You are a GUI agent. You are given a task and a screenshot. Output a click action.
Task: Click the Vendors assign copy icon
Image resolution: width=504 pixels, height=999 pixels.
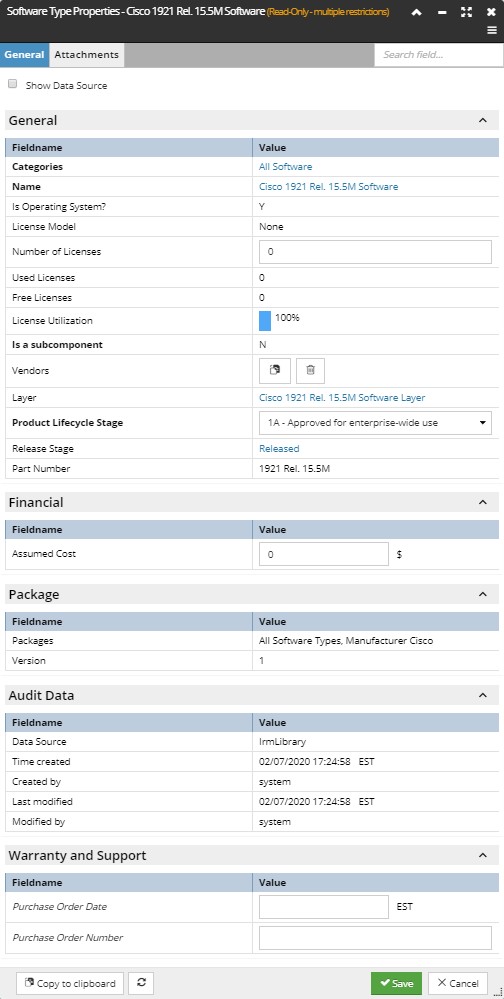[275, 370]
